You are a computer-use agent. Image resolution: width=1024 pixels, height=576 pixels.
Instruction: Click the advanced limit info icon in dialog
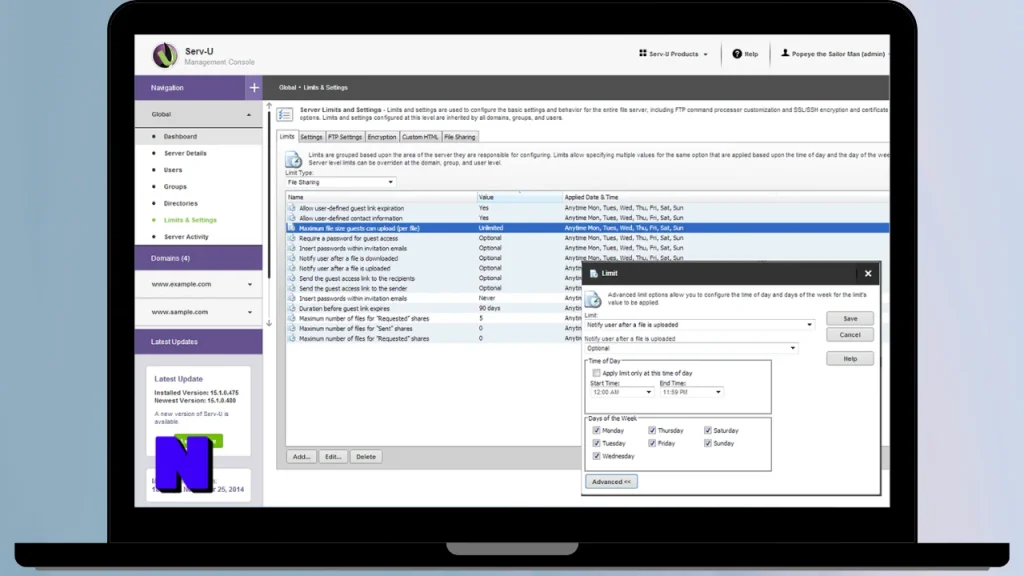click(593, 299)
